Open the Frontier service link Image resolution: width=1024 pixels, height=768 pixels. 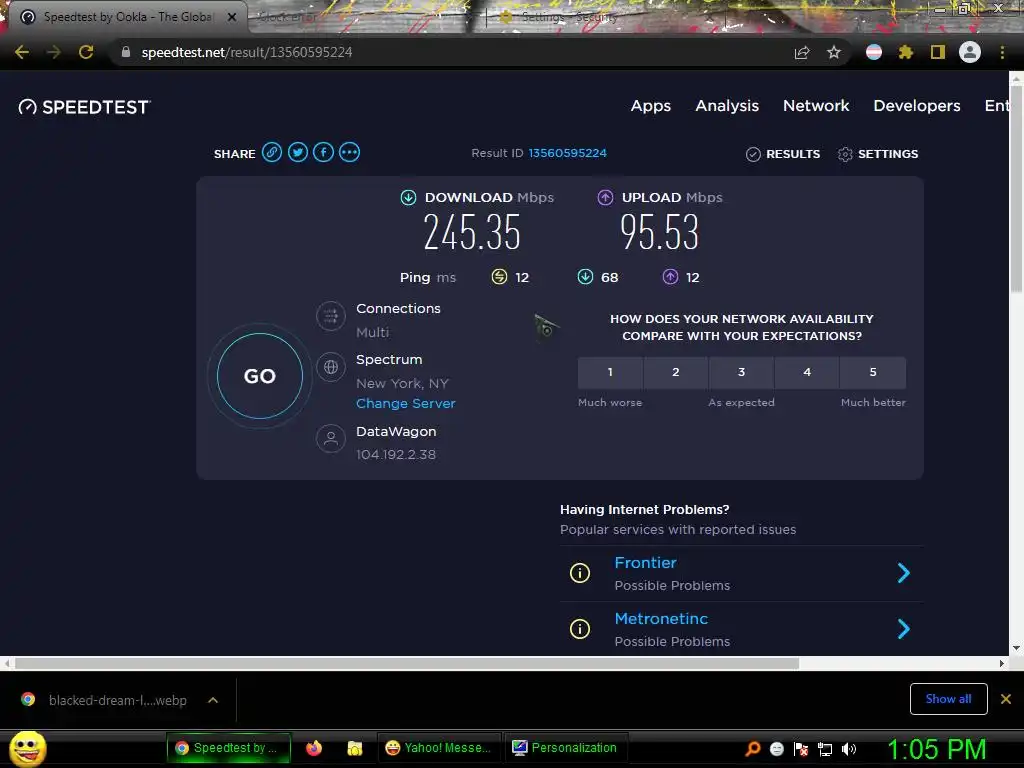(645, 563)
